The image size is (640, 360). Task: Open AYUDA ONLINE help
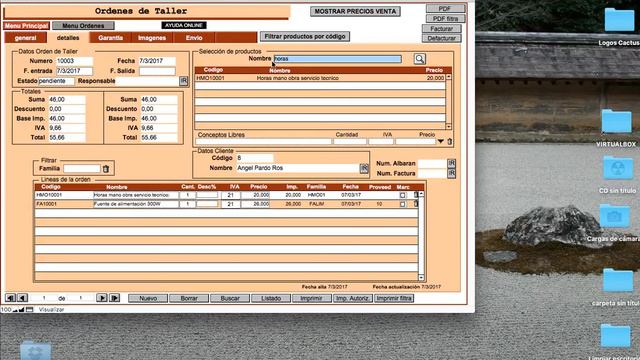[x=184, y=25]
